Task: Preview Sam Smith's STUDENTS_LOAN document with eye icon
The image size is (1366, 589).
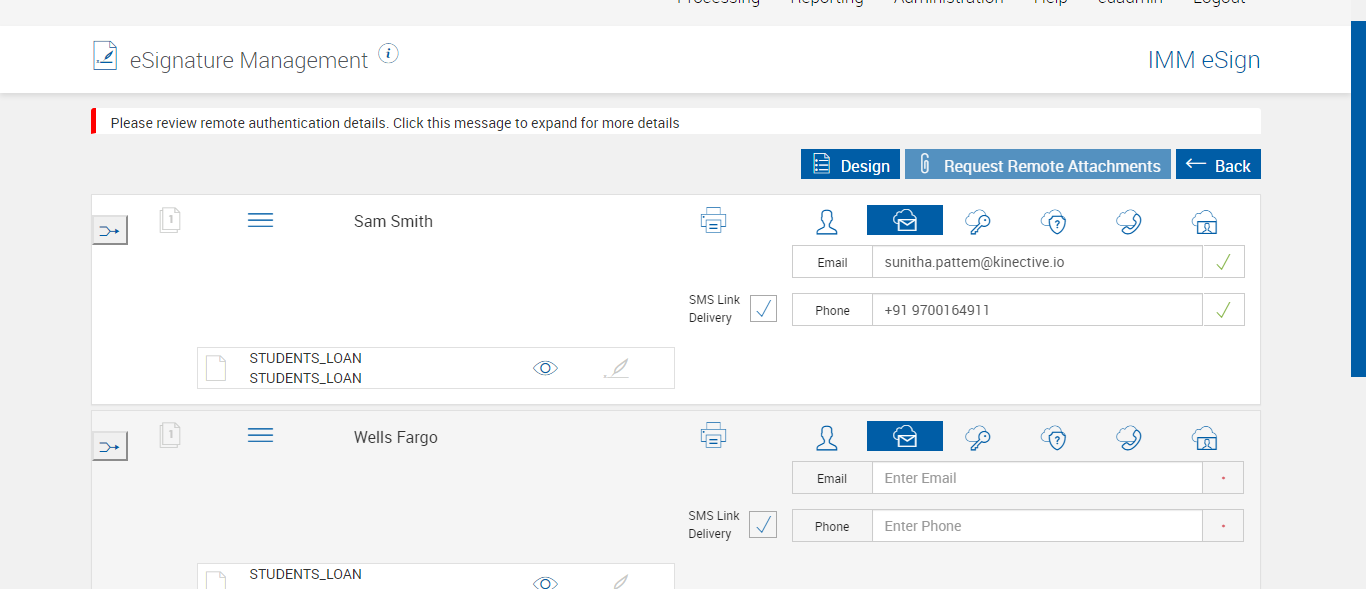Action: point(545,368)
